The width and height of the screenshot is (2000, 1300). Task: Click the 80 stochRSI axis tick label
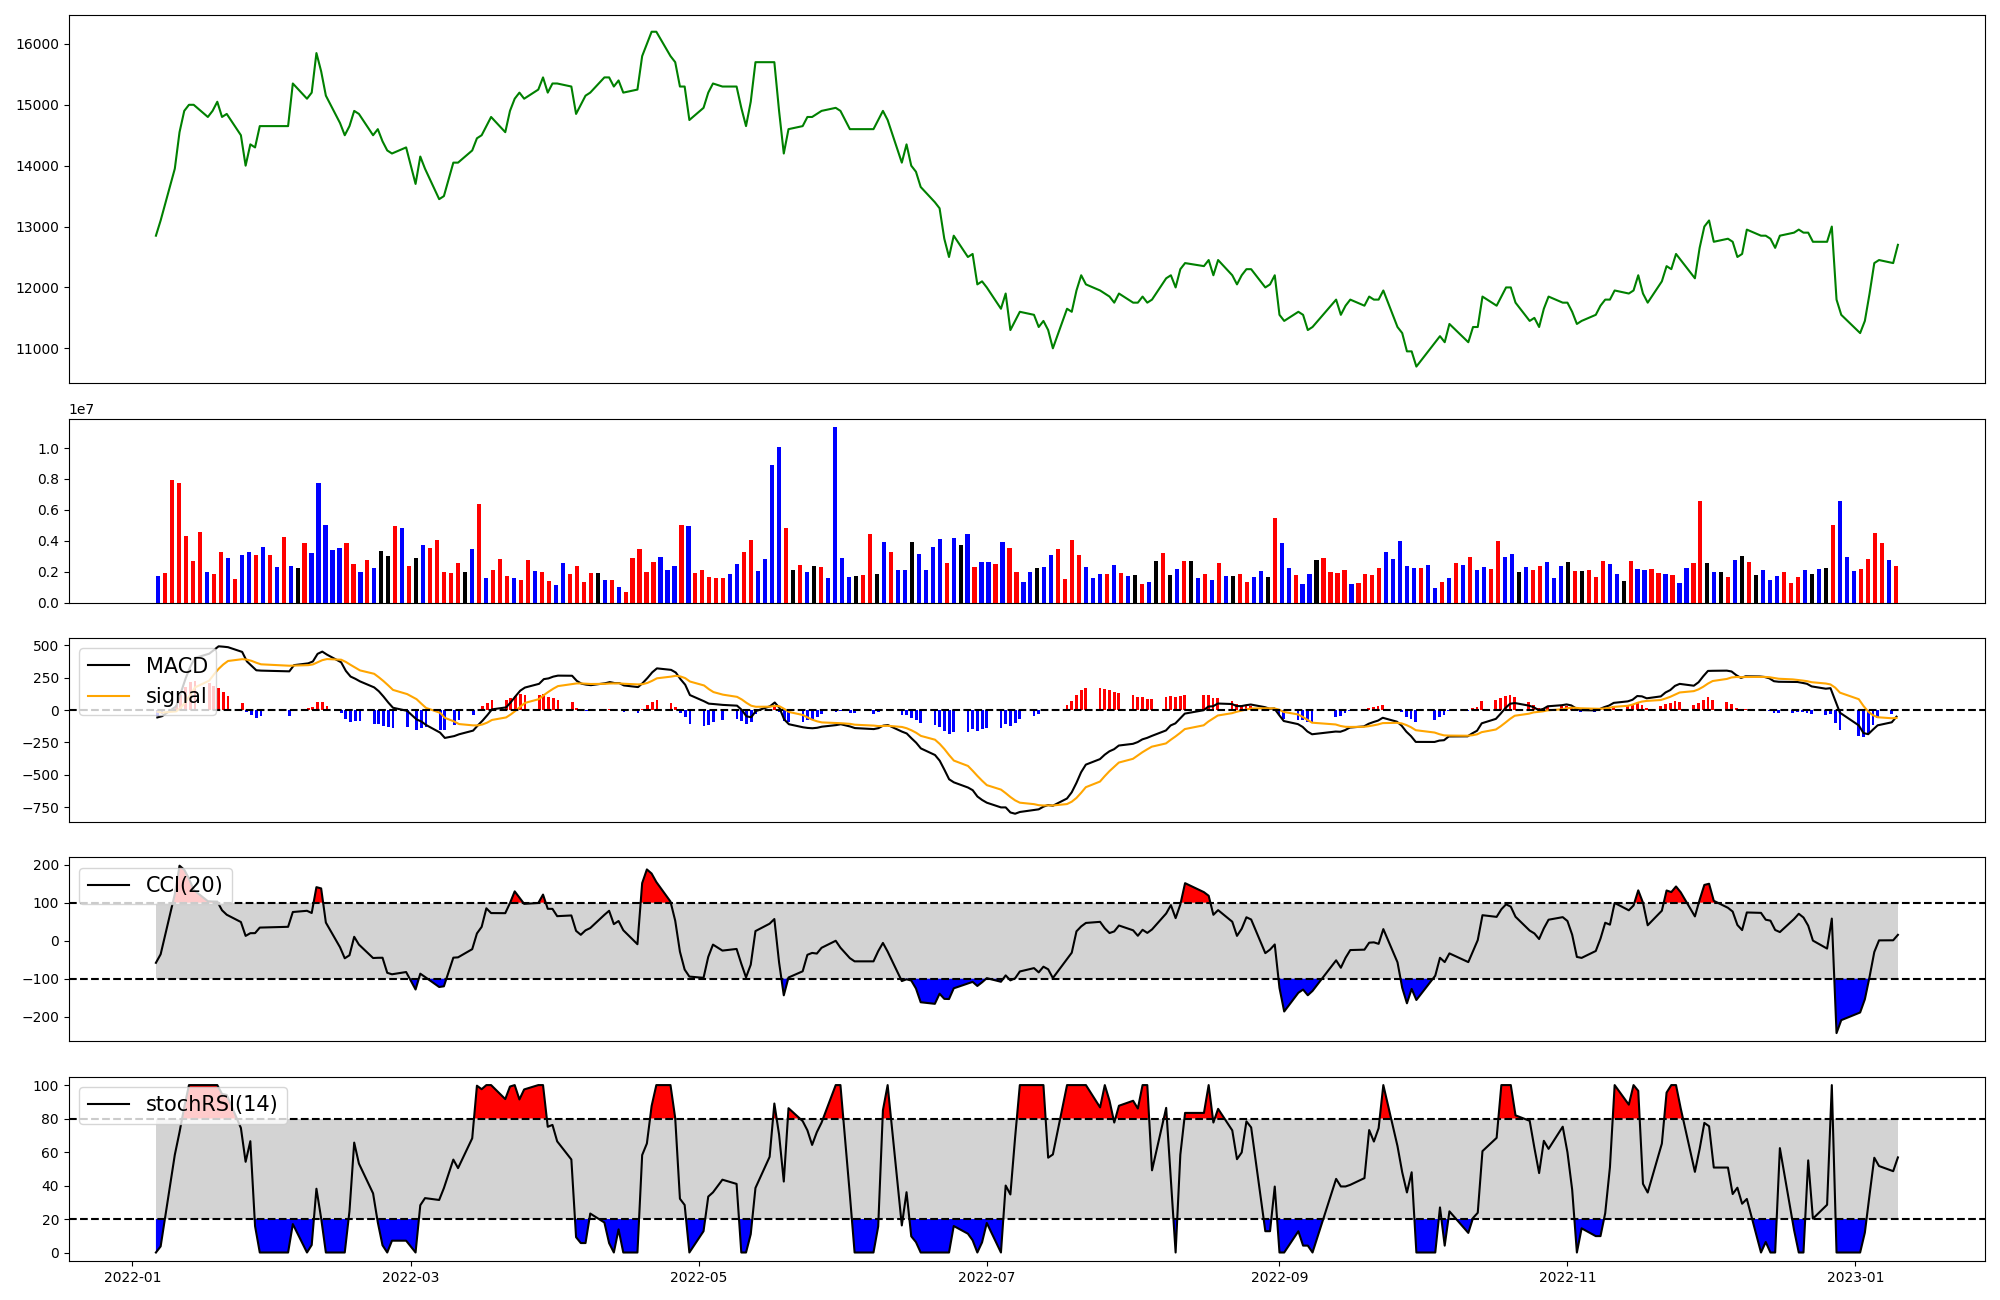[51, 1120]
